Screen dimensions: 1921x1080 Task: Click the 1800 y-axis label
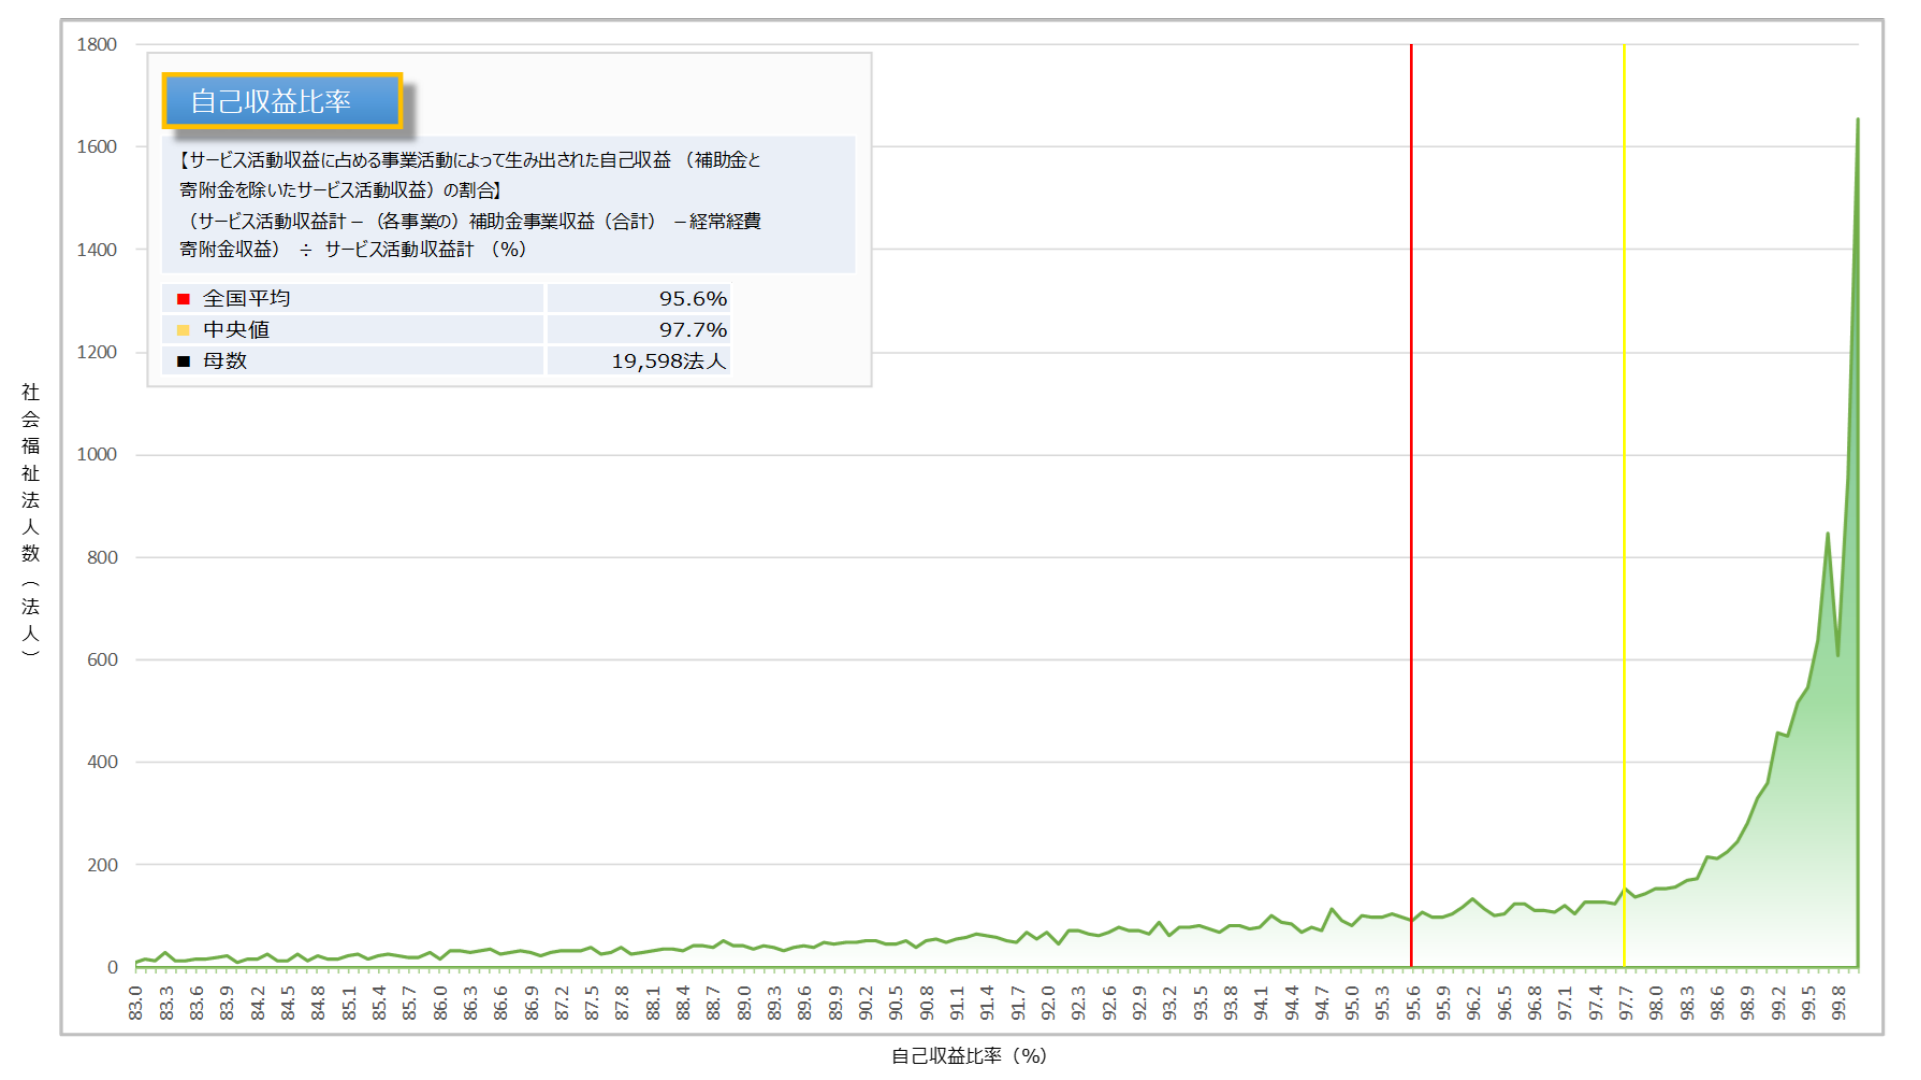[97, 44]
